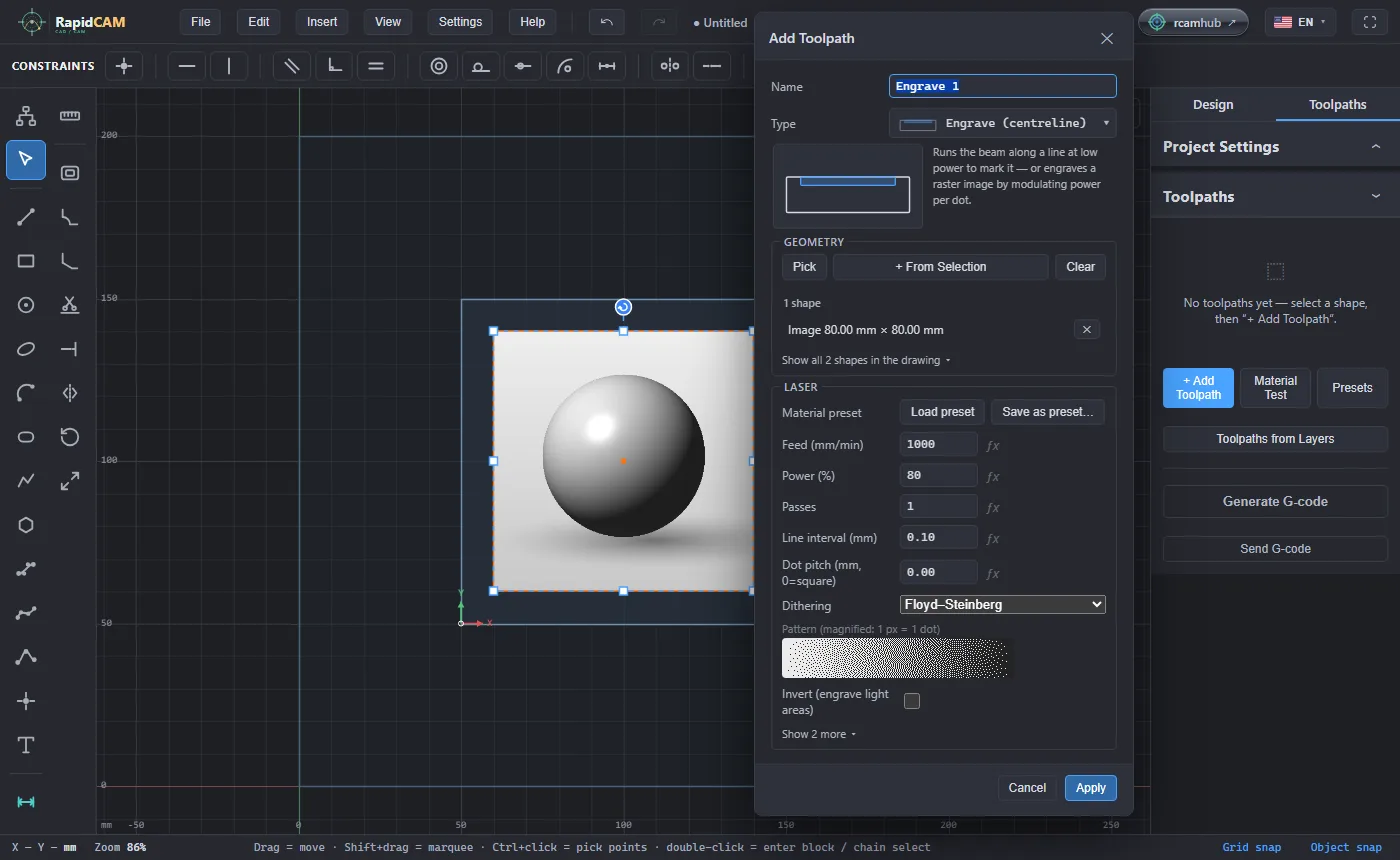The width and height of the screenshot is (1400, 860).
Task: Select the circle tool
Action: click(26, 305)
